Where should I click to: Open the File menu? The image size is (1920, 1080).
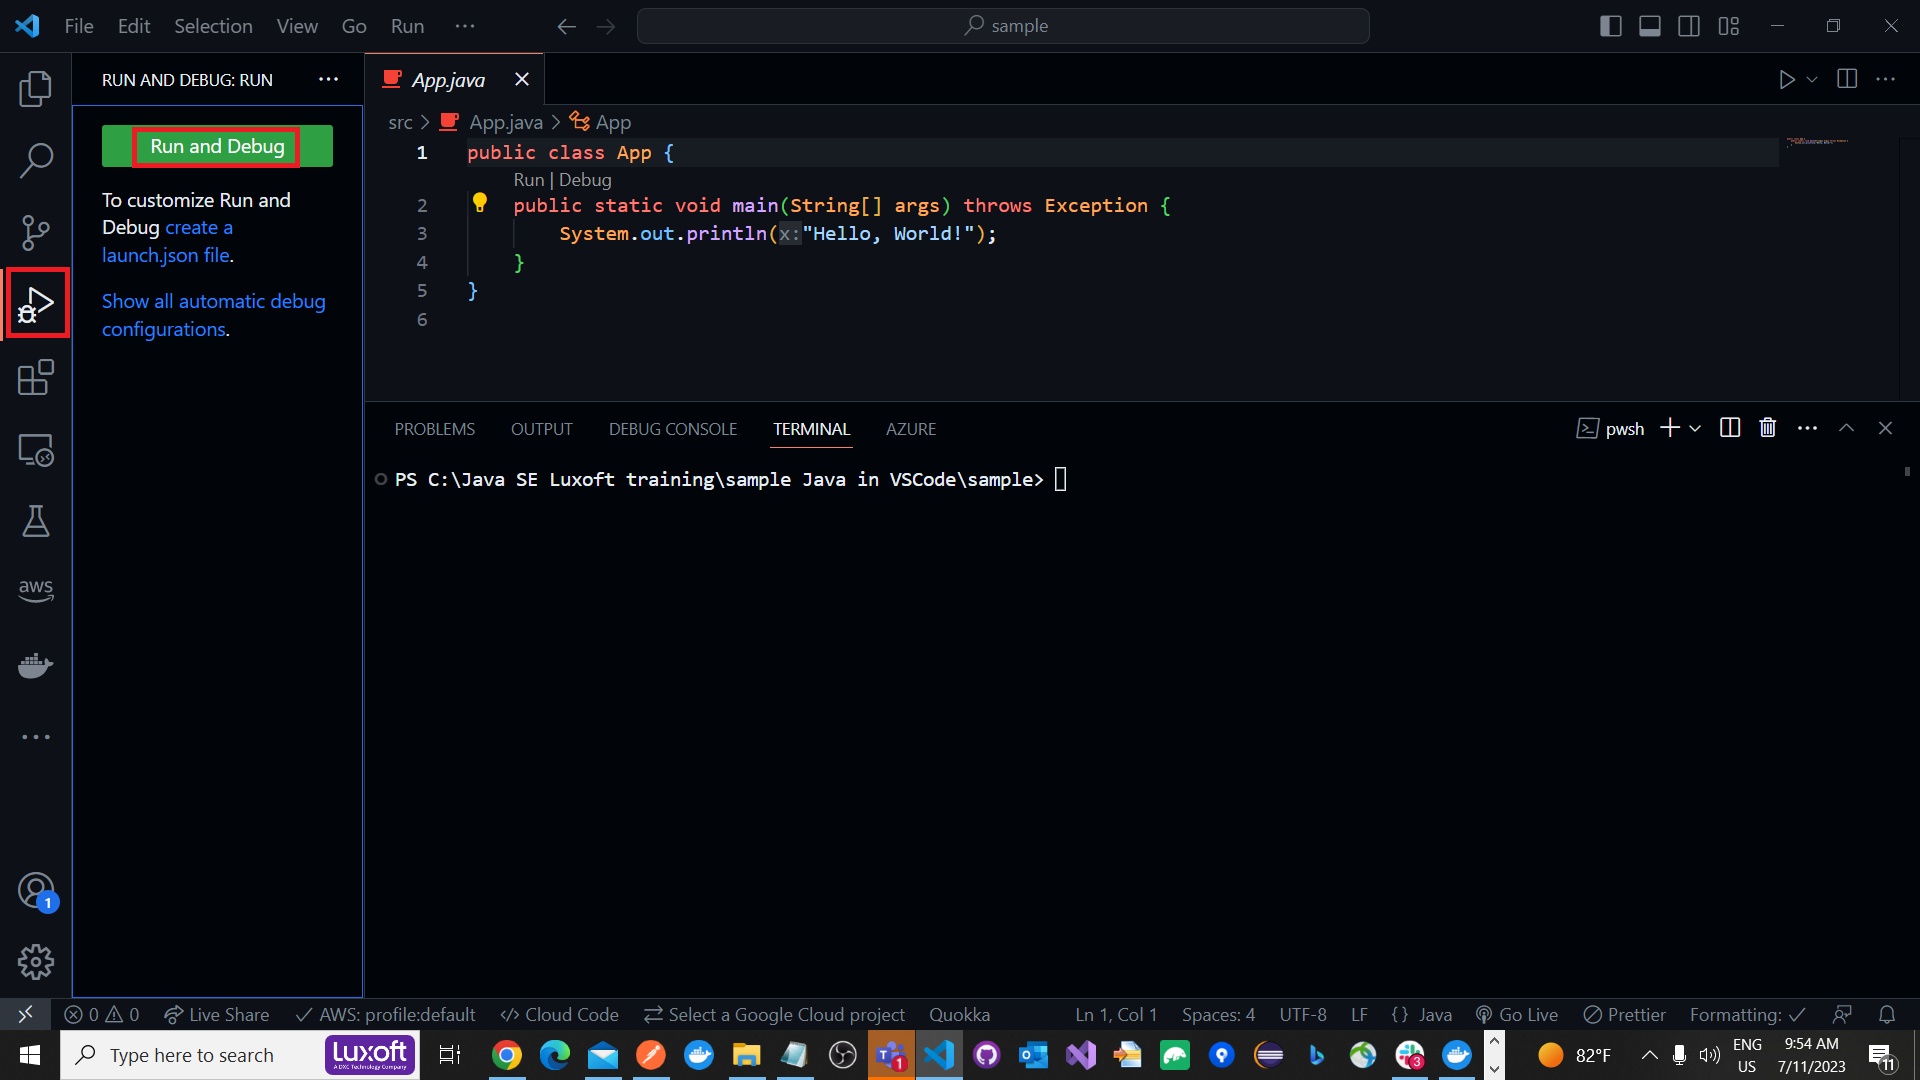(79, 26)
